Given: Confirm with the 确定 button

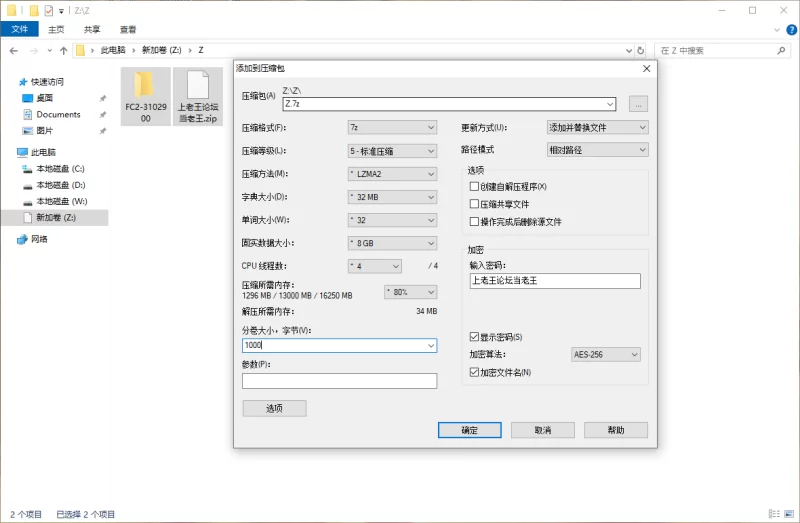Looking at the screenshot, I should (469, 430).
